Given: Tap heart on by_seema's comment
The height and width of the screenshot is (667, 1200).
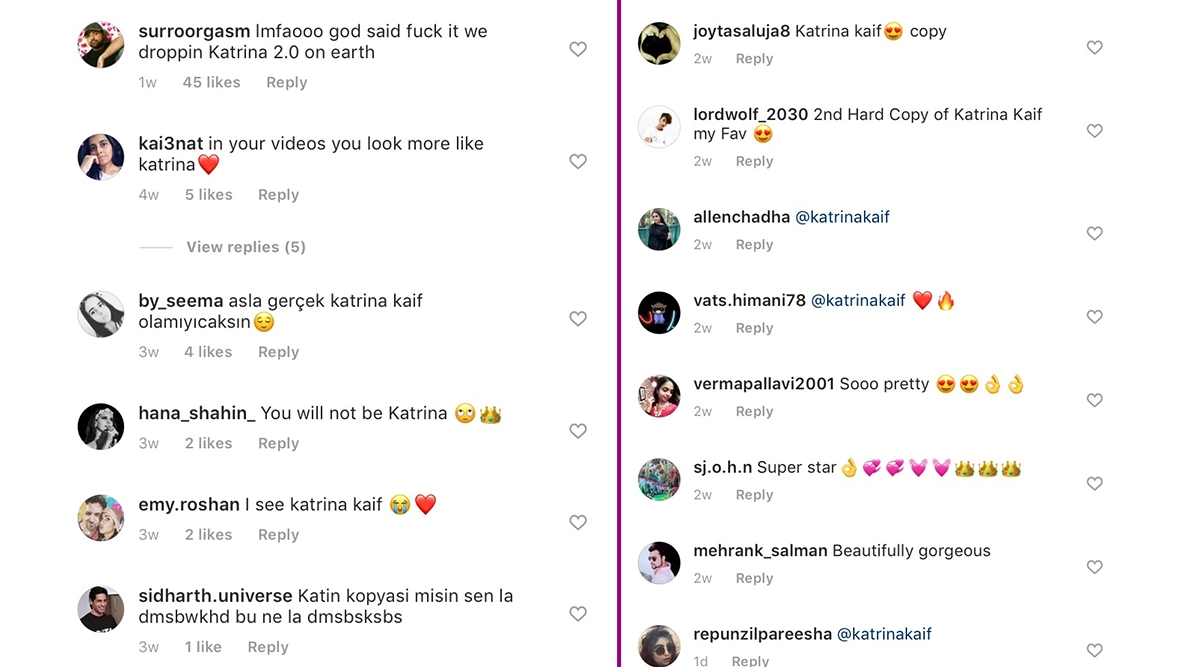Looking at the screenshot, I should [578, 318].
